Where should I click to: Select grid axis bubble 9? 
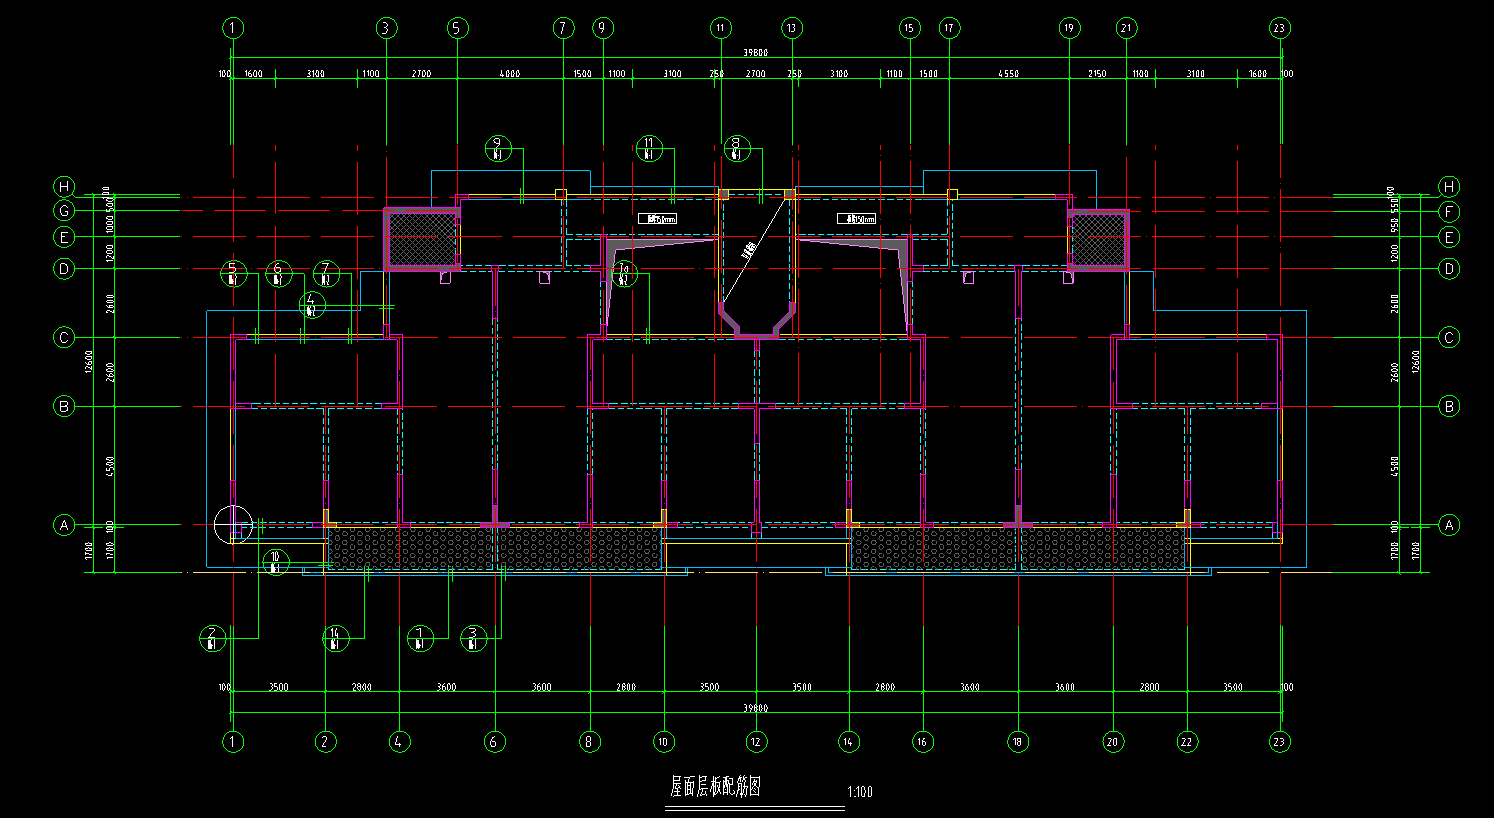[x=602, y=28]
